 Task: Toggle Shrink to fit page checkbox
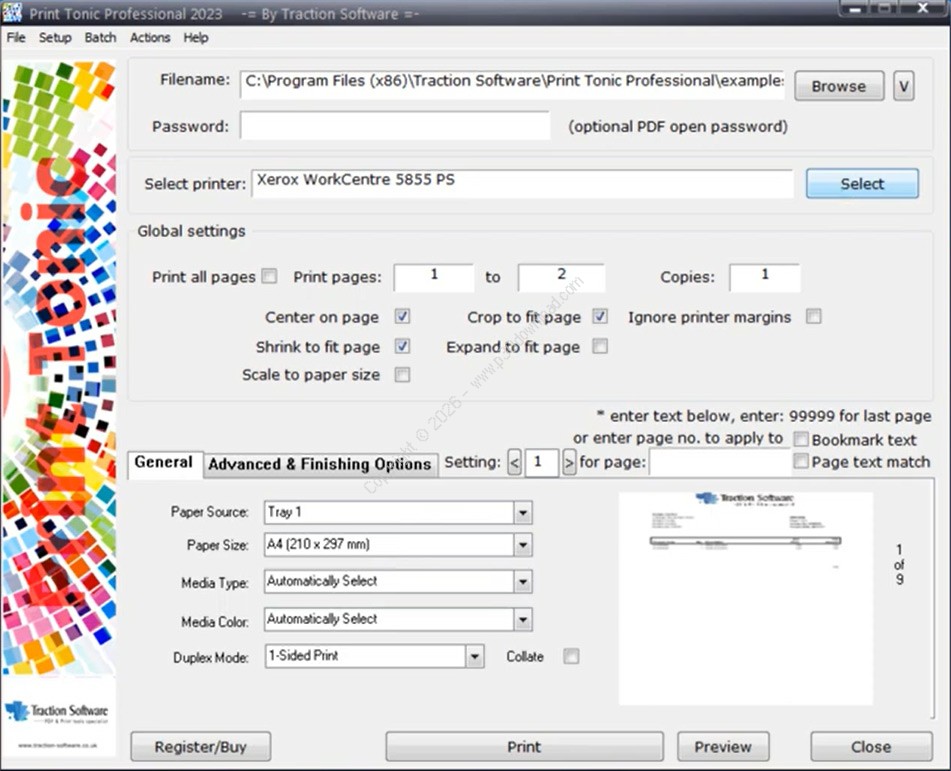click(x=402, y=346)
